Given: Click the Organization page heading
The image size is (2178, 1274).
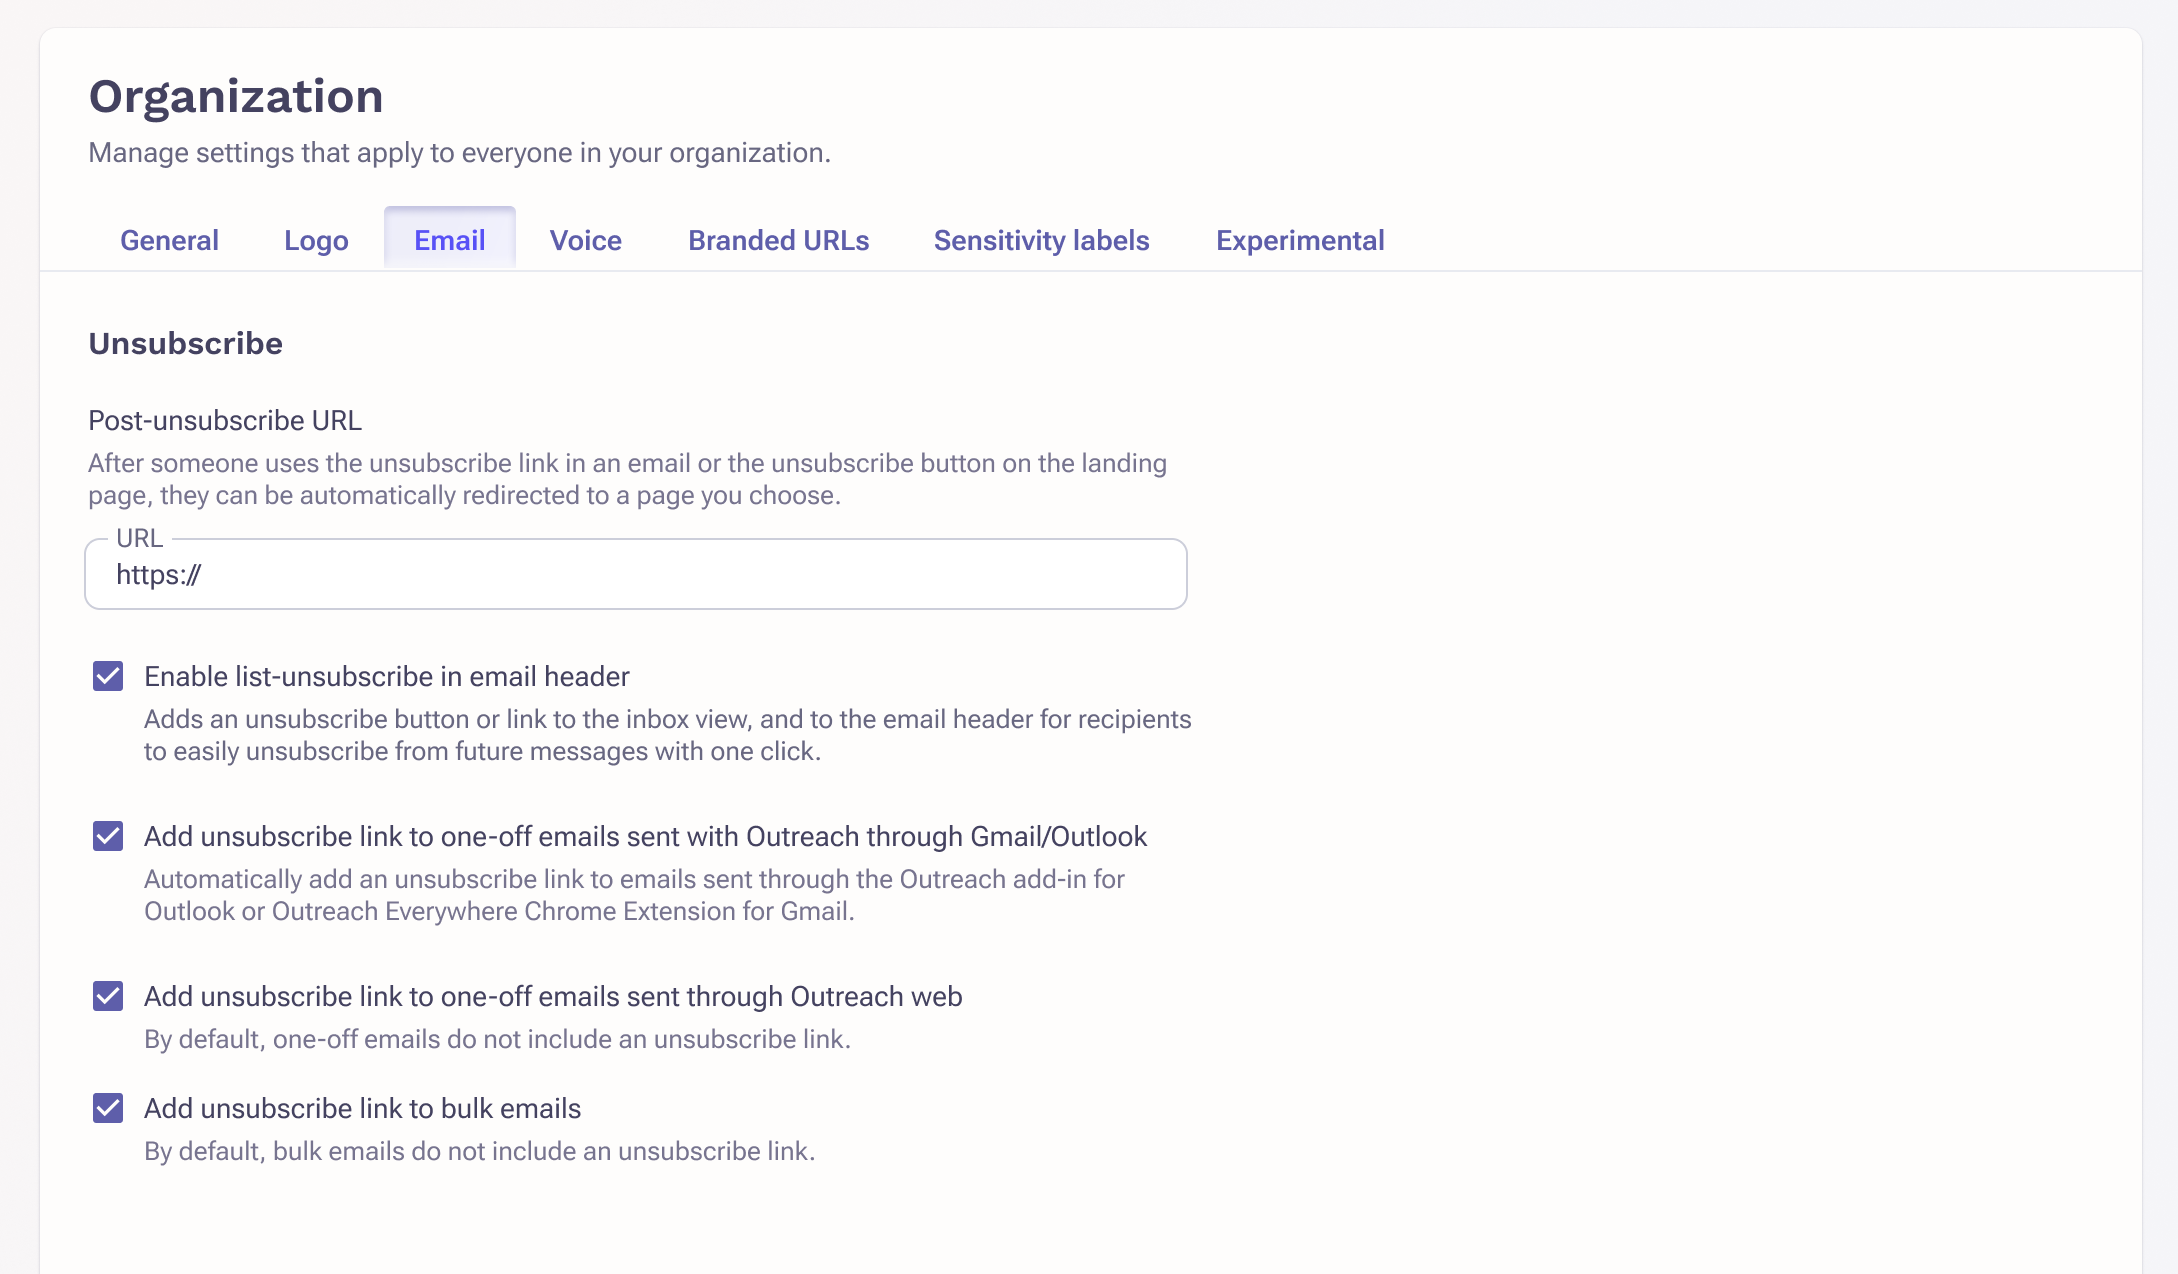Looking at the screenshot, I should point(236,97).
